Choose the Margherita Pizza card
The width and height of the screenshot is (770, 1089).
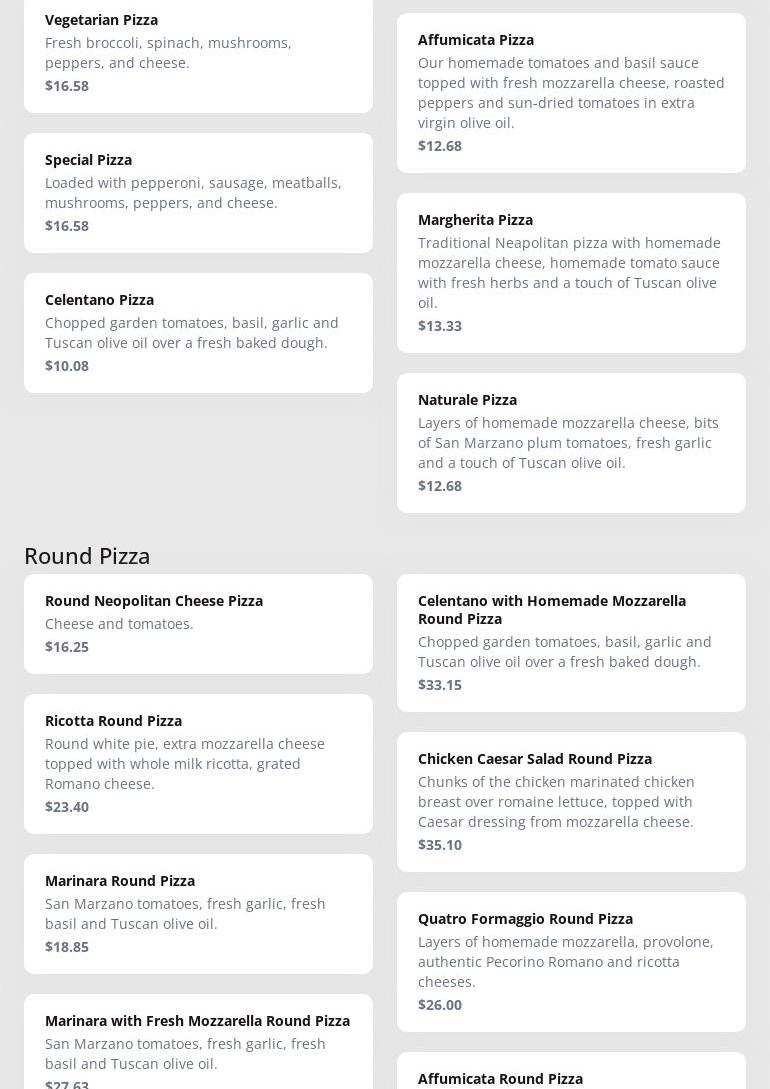coord(571,272)
